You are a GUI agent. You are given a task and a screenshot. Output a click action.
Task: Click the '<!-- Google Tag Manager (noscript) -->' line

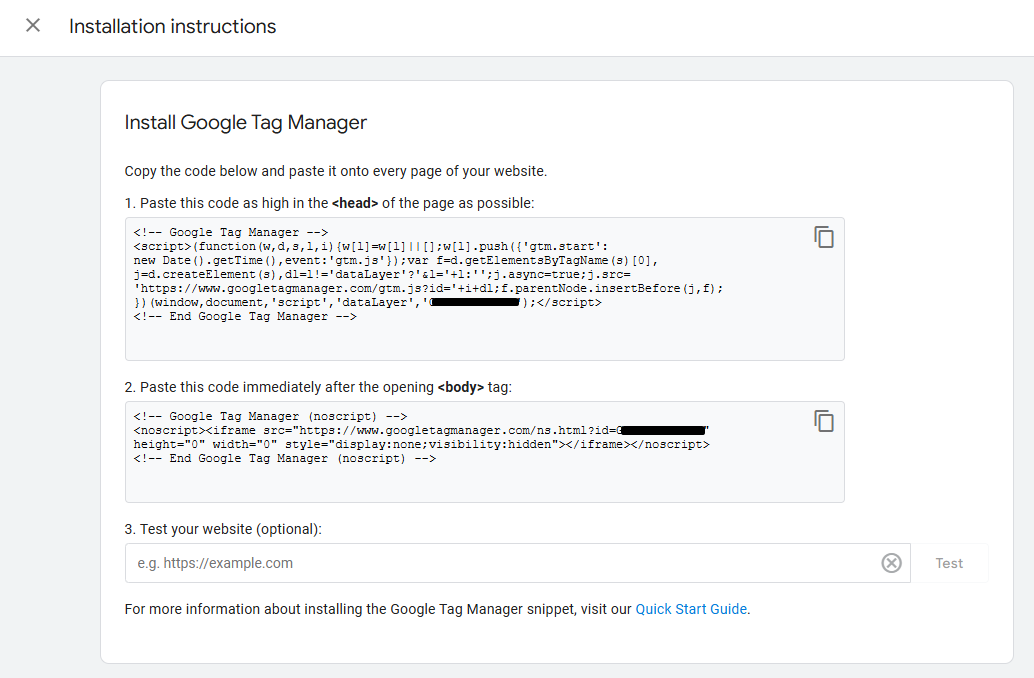point(270,416)
